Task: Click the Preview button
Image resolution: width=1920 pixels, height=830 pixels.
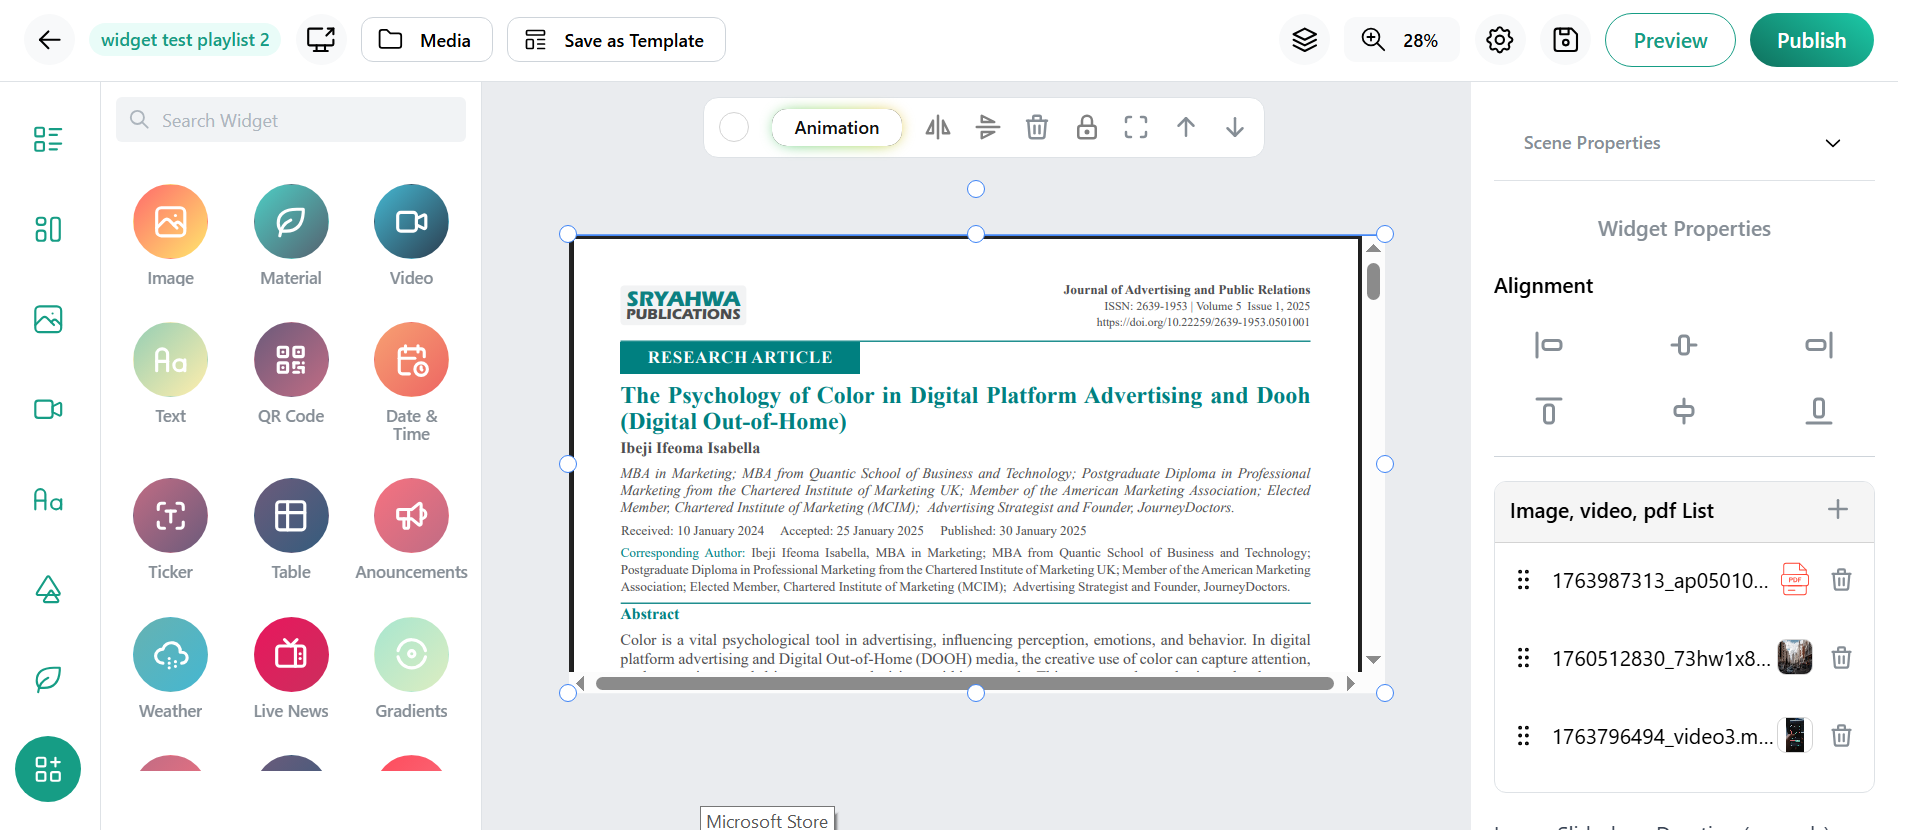Action: [1669, 40]
